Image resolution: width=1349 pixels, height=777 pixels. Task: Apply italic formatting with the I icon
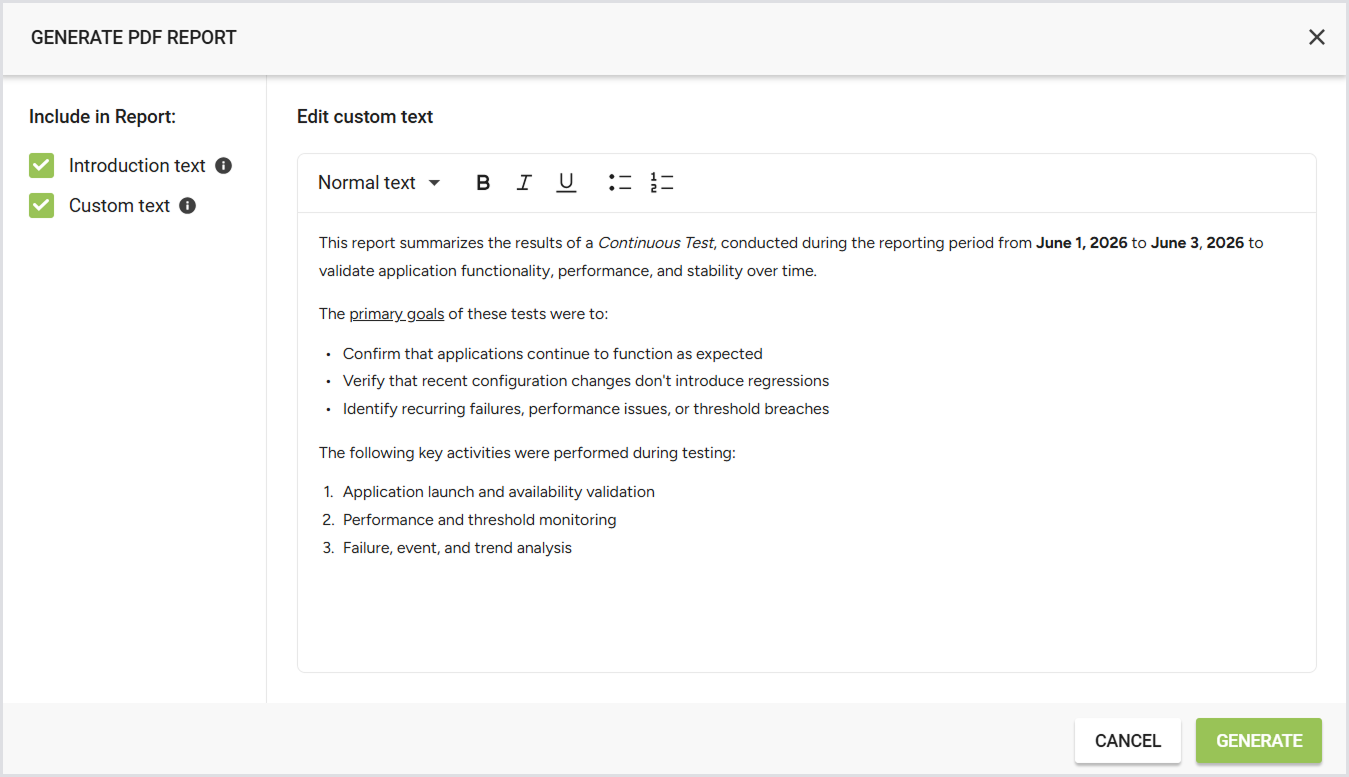524,183
